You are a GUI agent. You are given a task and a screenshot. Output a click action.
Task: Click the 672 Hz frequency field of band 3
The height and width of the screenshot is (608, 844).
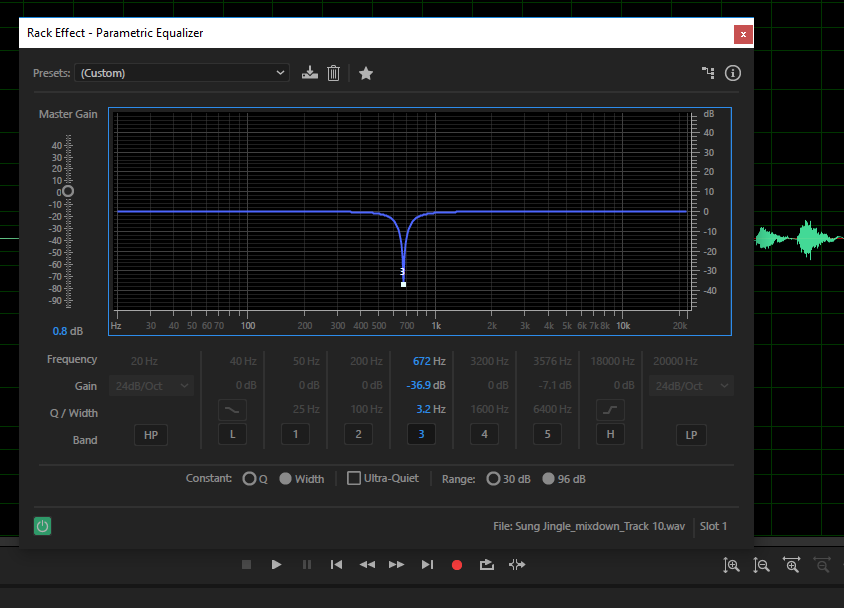click(429, 361)
